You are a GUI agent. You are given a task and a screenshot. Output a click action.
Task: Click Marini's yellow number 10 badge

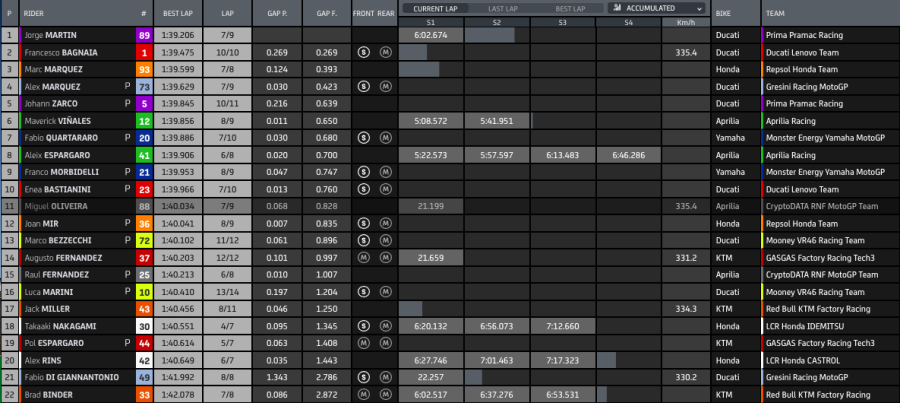click(x=145, y=292)
